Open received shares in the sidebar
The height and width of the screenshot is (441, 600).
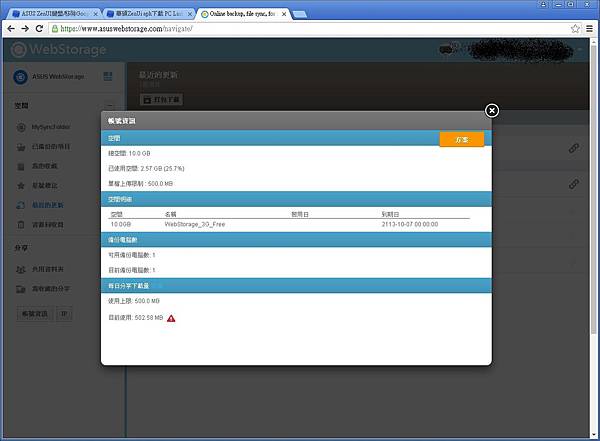pos(51,289)
